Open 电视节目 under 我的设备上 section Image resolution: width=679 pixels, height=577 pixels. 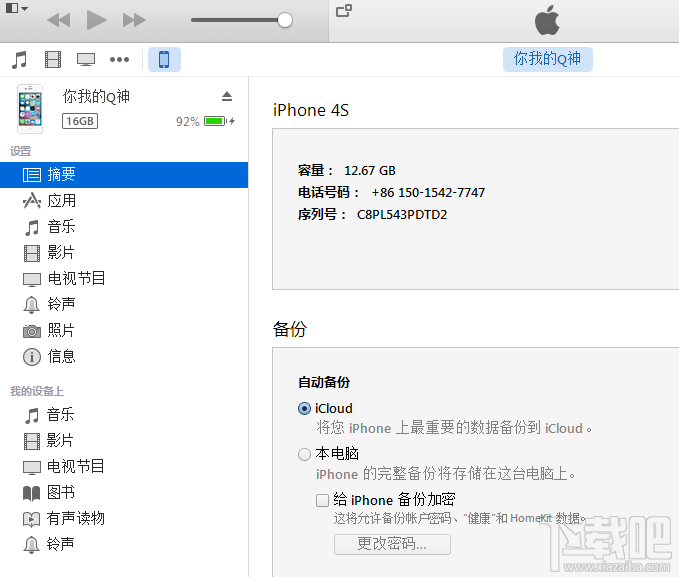[x=124, y=467]
